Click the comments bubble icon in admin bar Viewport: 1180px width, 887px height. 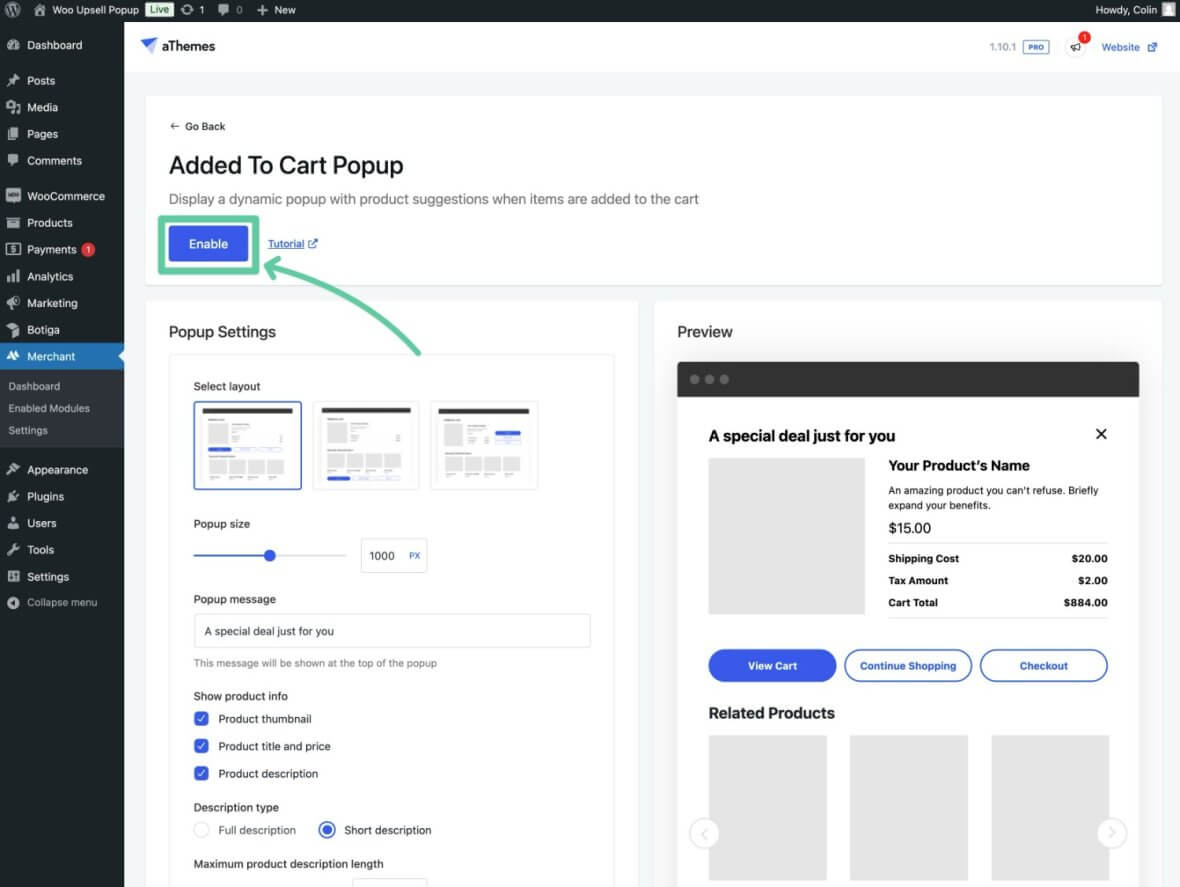click(223, 10)
